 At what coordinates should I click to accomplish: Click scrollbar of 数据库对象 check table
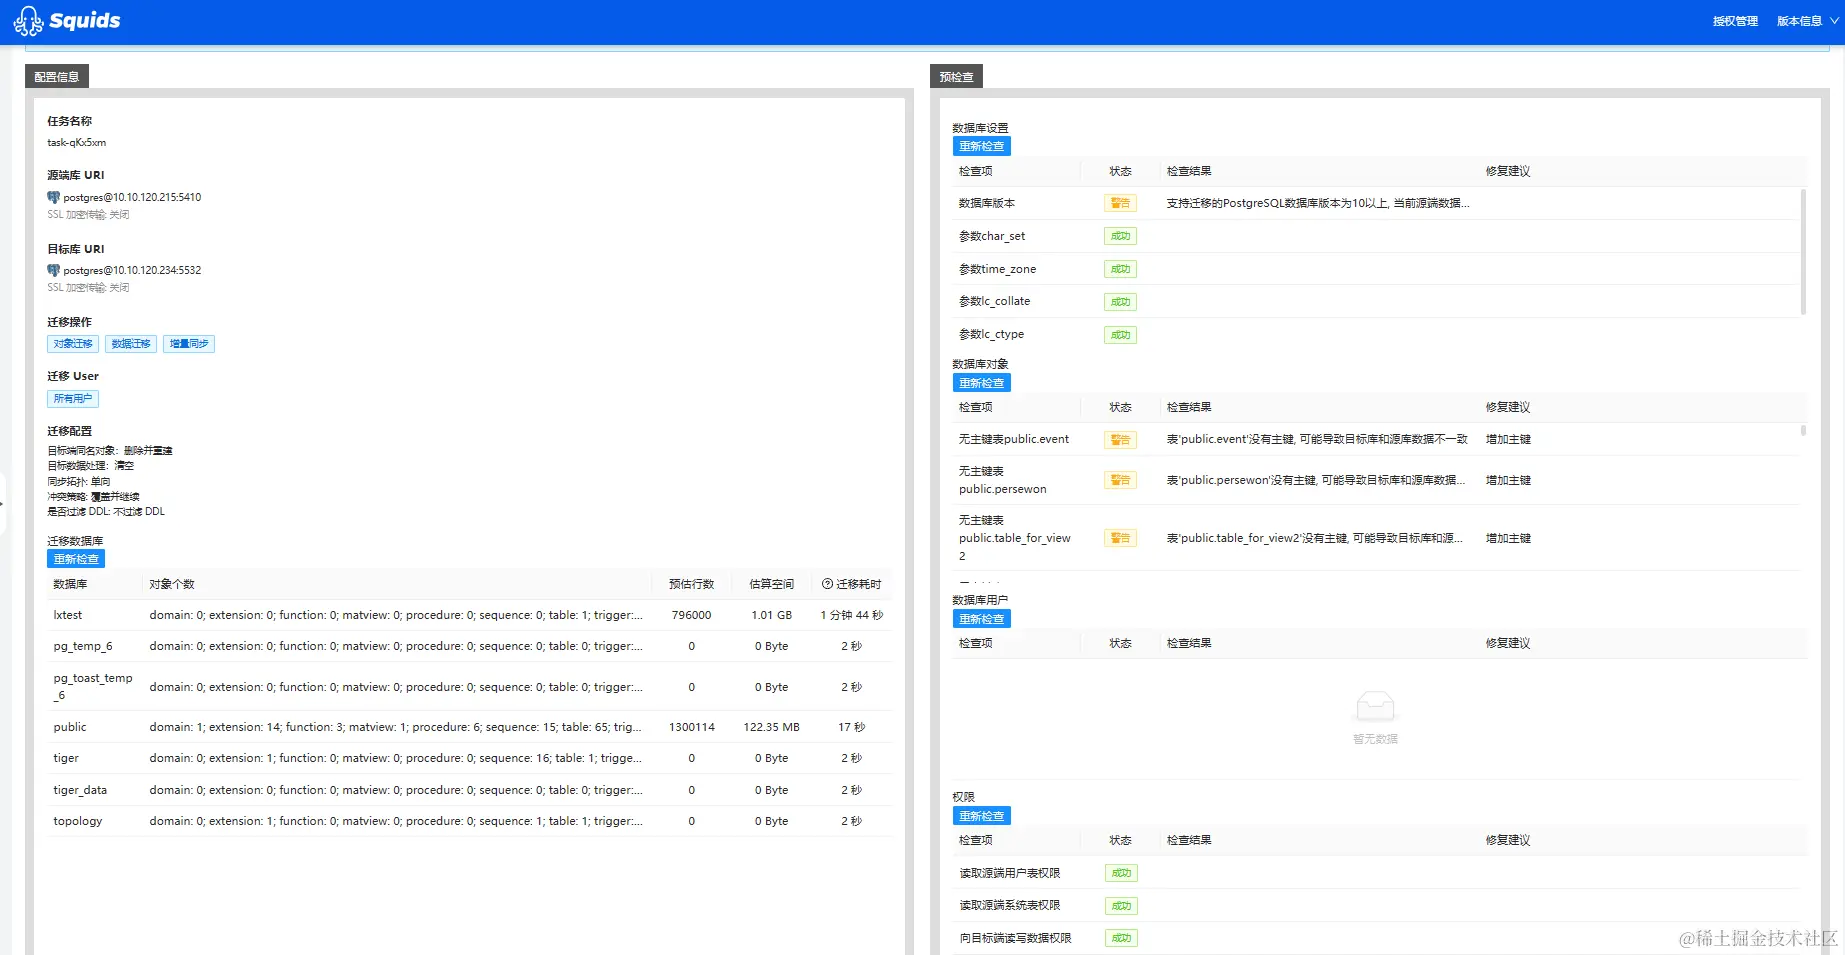1803,431
